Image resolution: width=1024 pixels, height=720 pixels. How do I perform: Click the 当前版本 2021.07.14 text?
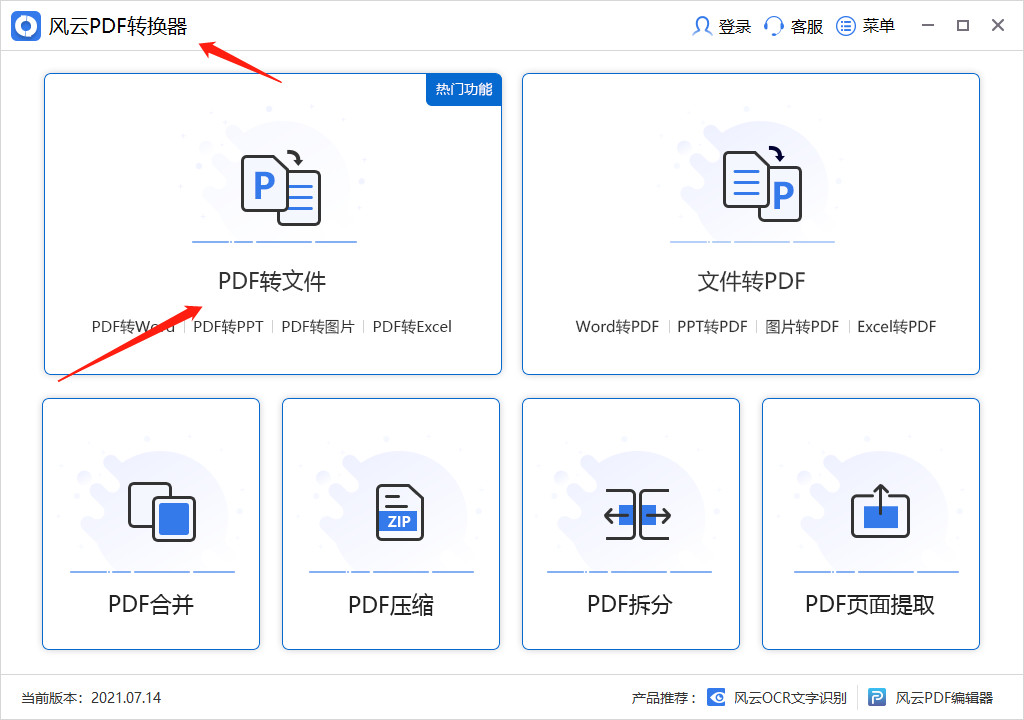coord(91,698)
